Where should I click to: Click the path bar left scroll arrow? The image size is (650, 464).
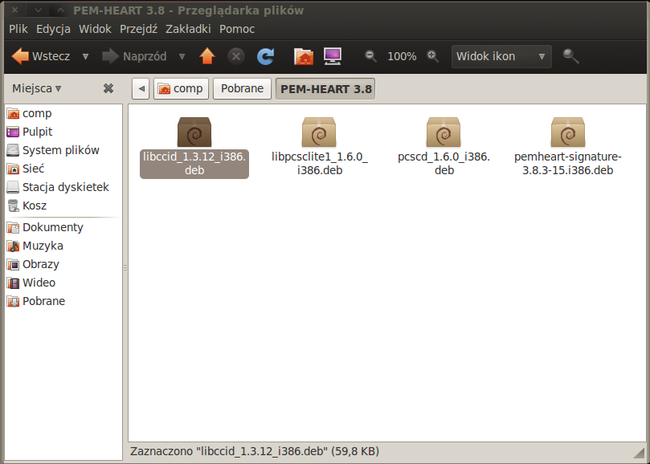tap(141, 89)
